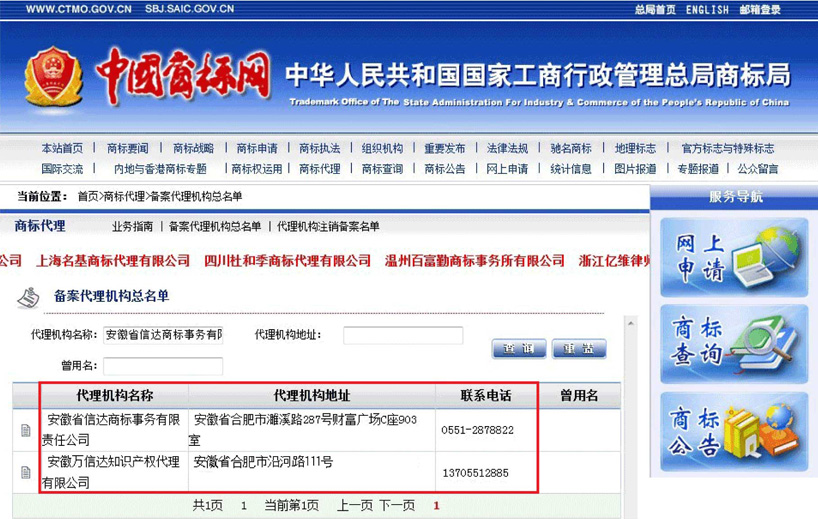
Task: Click document icon for 安徽省信达商标事务有限责任公司 row
Action: tap(26, 431)
